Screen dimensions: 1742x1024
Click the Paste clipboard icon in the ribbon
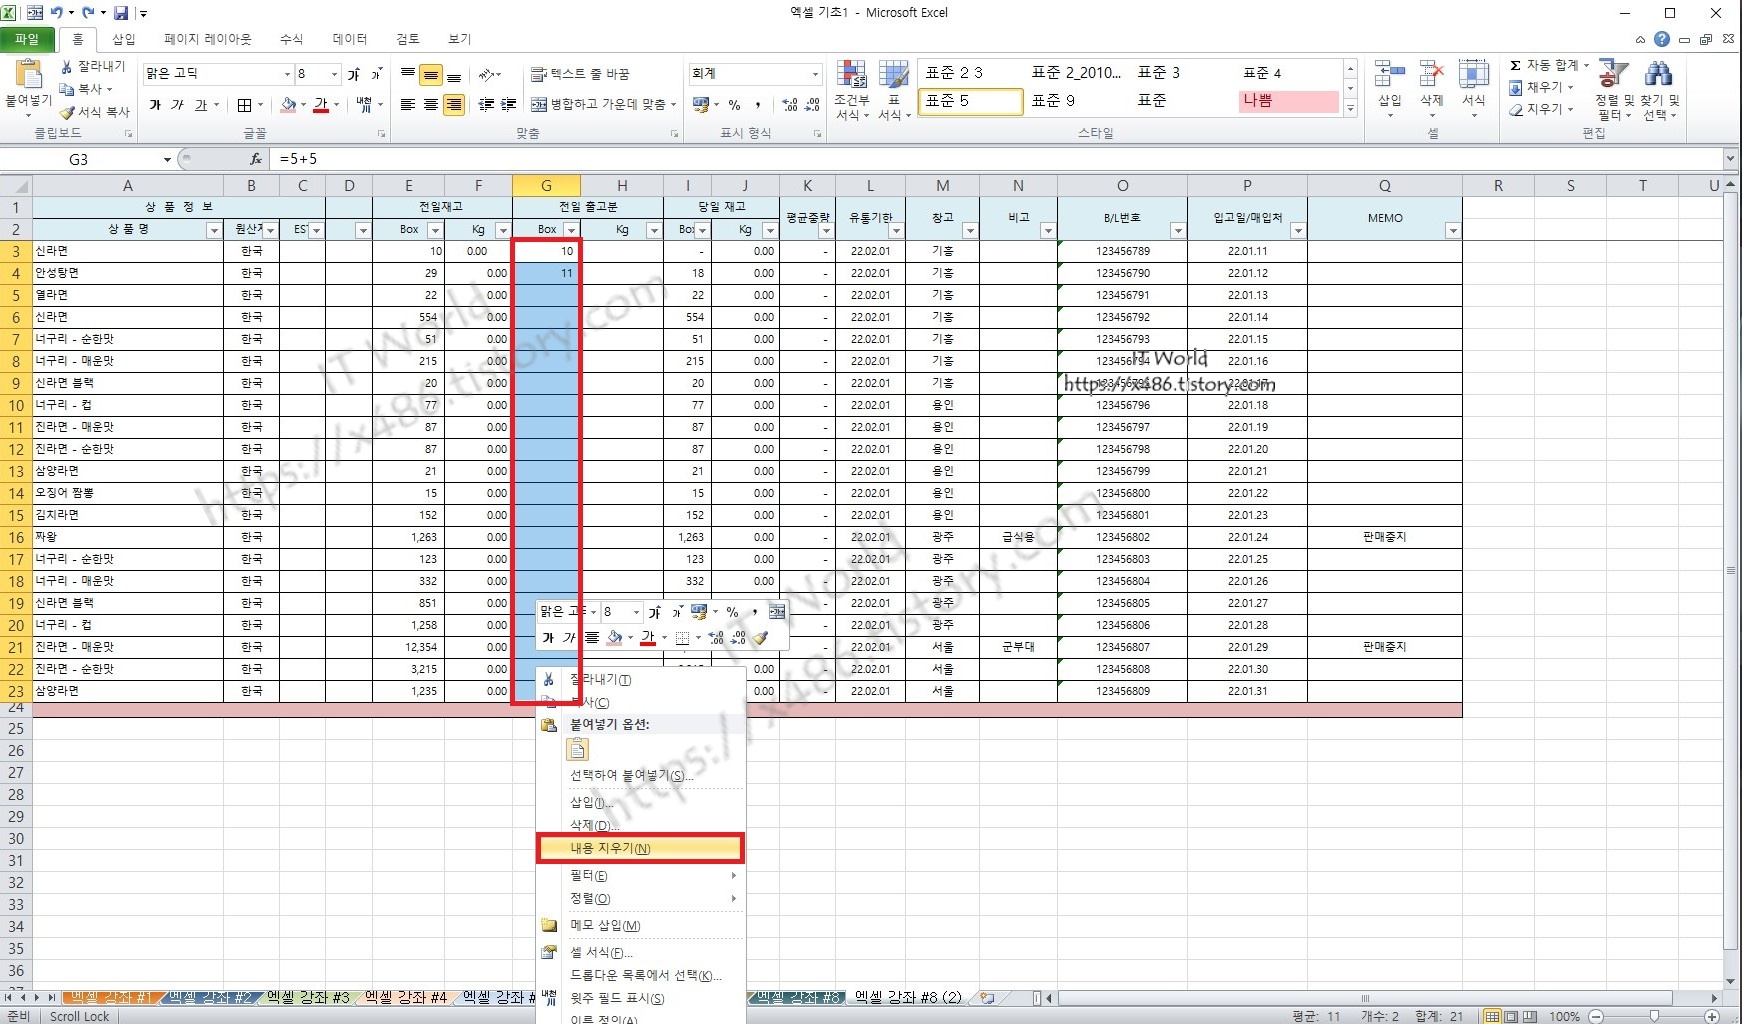[29, 76]
